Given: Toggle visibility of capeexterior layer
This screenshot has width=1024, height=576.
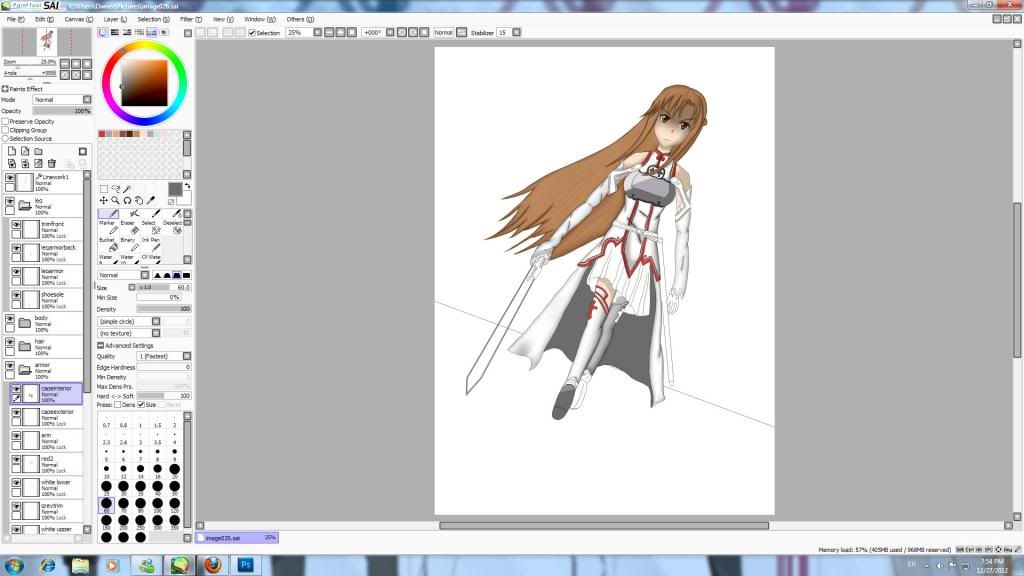Looking at the screenshot, I should (16, 413).
